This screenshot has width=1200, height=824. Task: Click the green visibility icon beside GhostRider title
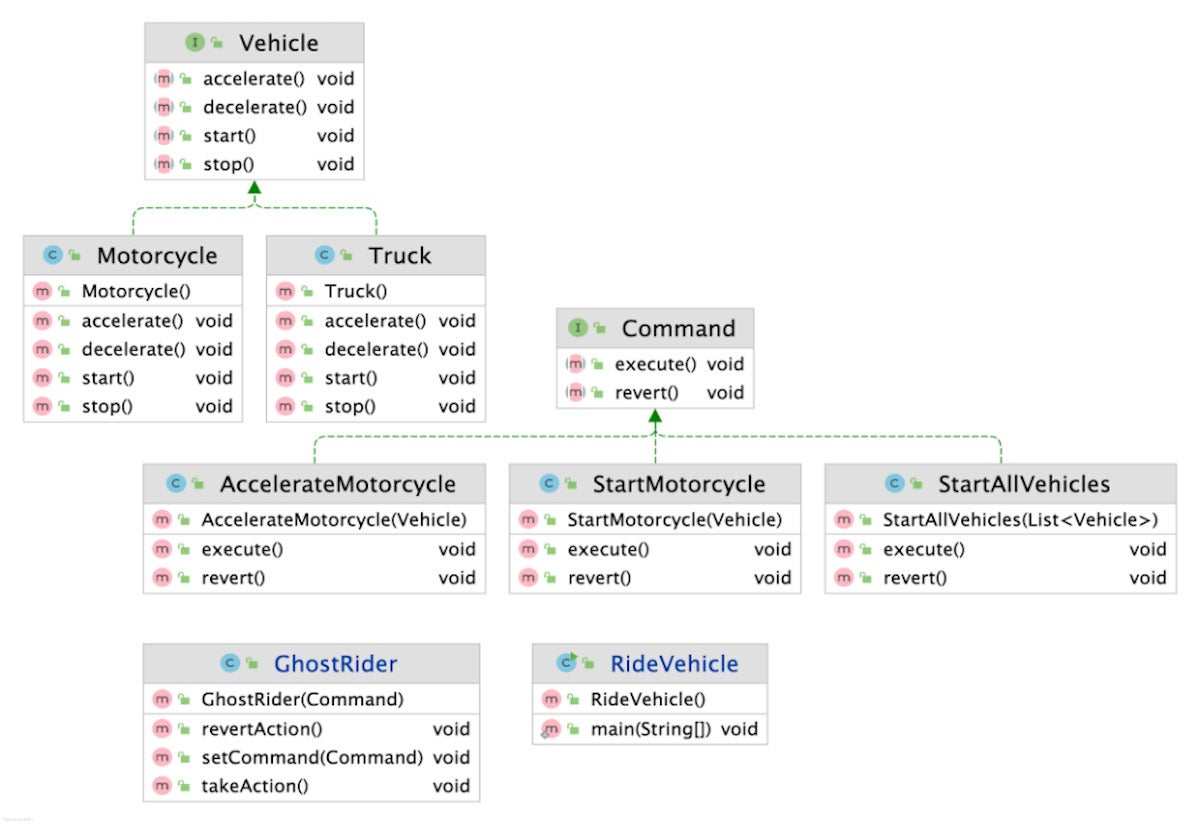point(253,664)
